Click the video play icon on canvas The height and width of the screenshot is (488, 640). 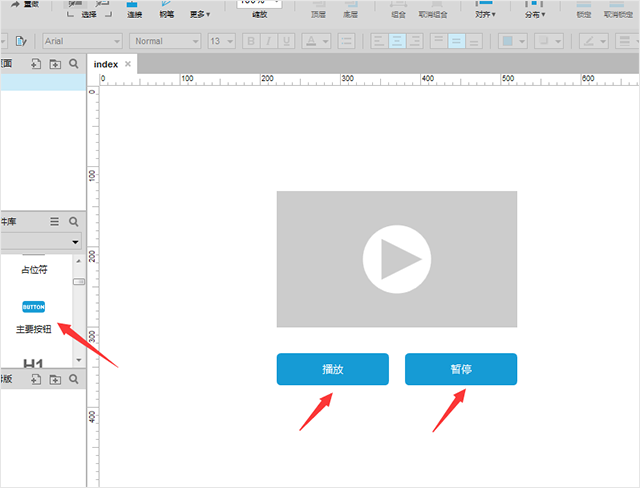pyautogui.click(x=397, y=259)
